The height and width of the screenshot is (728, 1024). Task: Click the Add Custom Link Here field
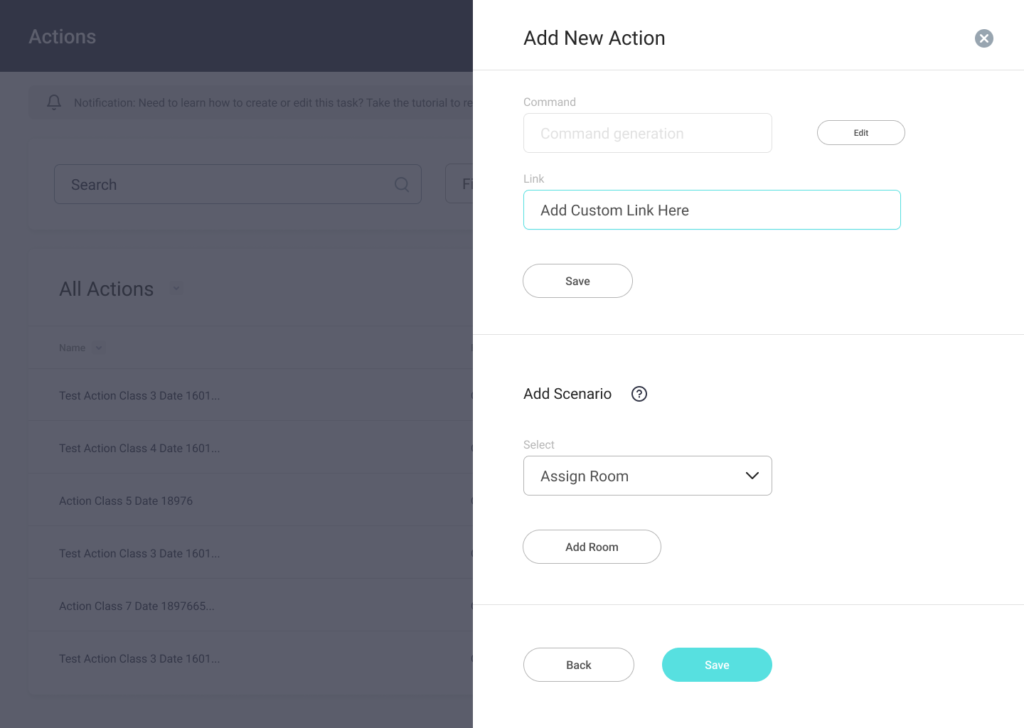point(711,210)
